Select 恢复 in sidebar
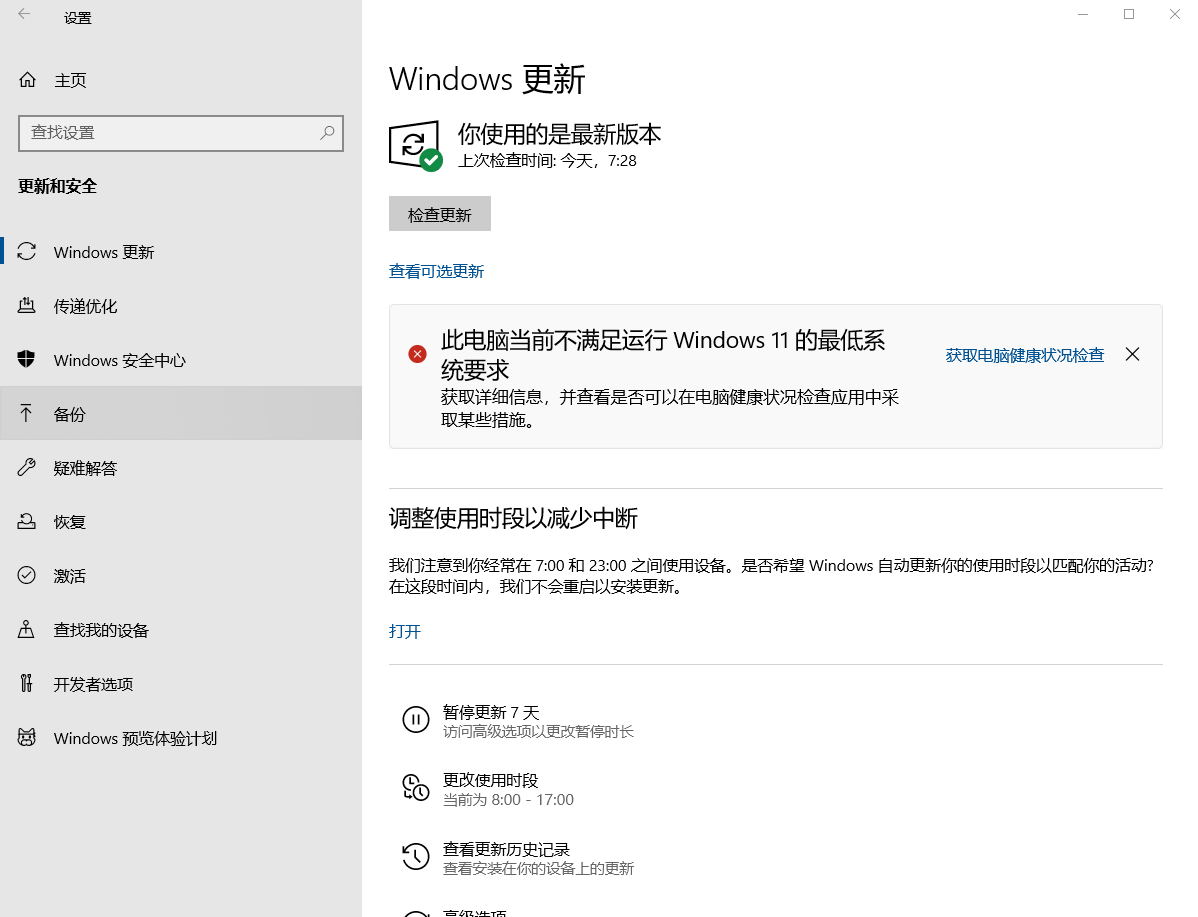The width and height of the screenshot is (1198, 917). [x=70, y=522]
